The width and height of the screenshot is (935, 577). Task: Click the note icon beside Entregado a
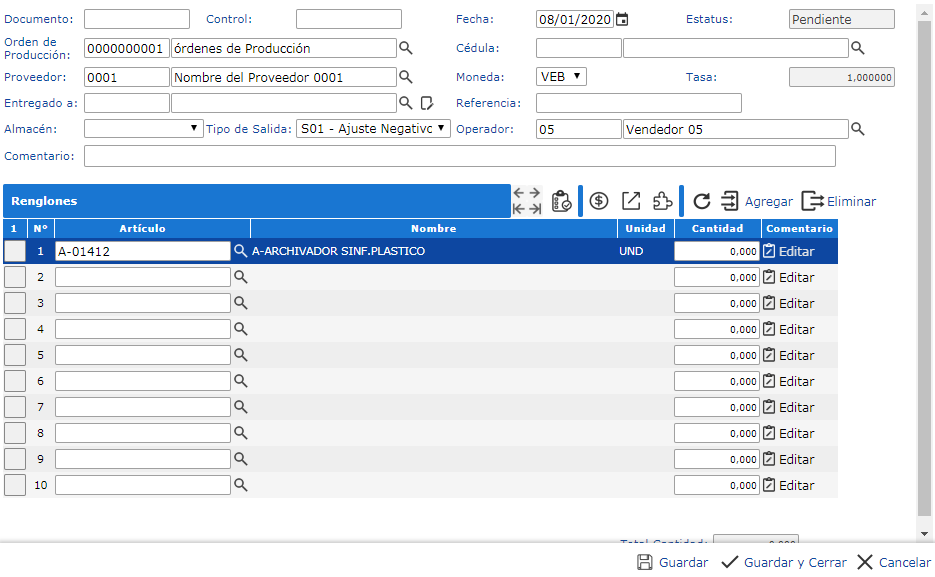click(427, 103)
